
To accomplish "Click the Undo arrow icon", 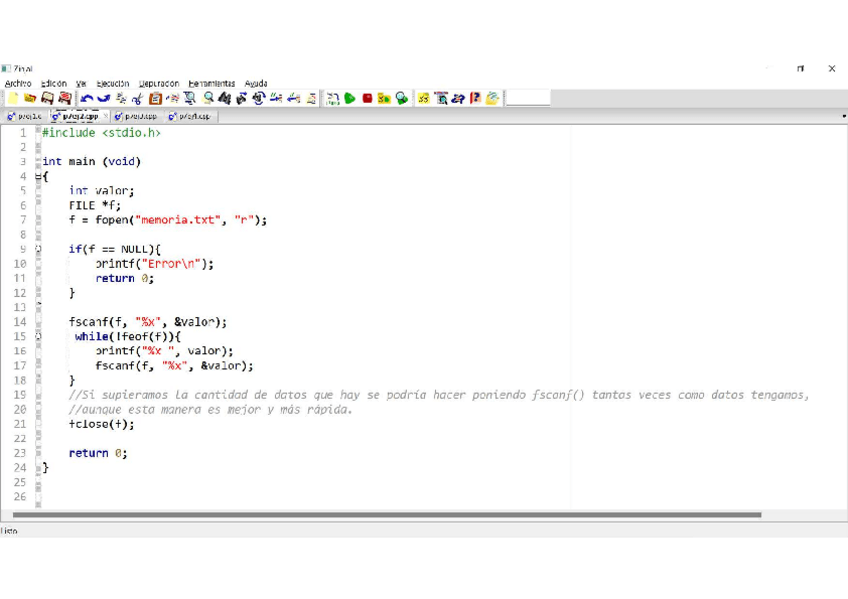I will [x=87, y=98].
